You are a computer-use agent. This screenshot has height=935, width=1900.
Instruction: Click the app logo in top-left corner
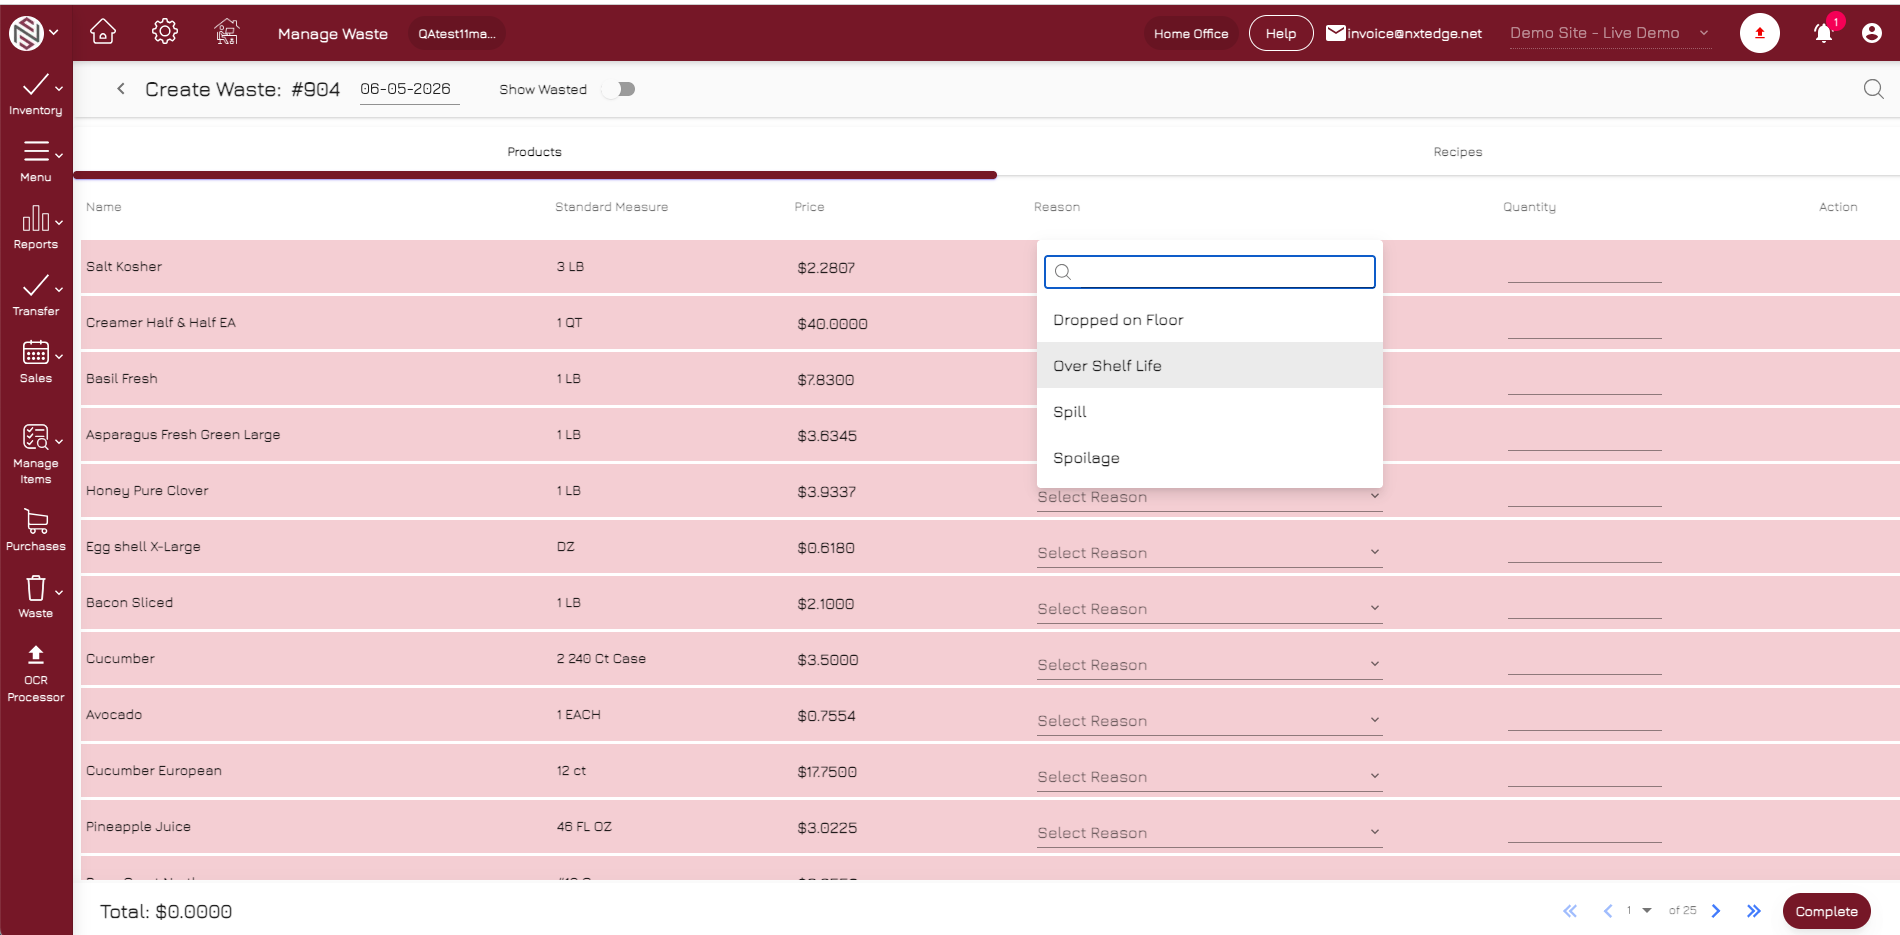click(x=26, y=33)
